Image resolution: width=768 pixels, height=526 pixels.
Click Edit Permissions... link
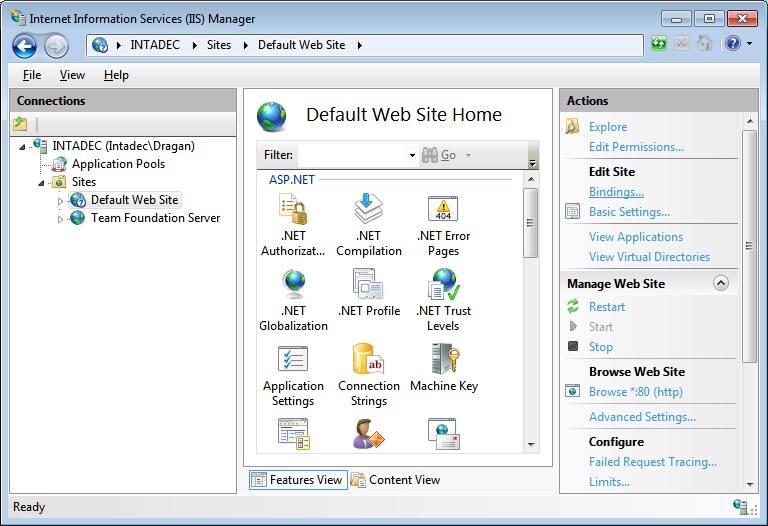click(x=636, y=147)
